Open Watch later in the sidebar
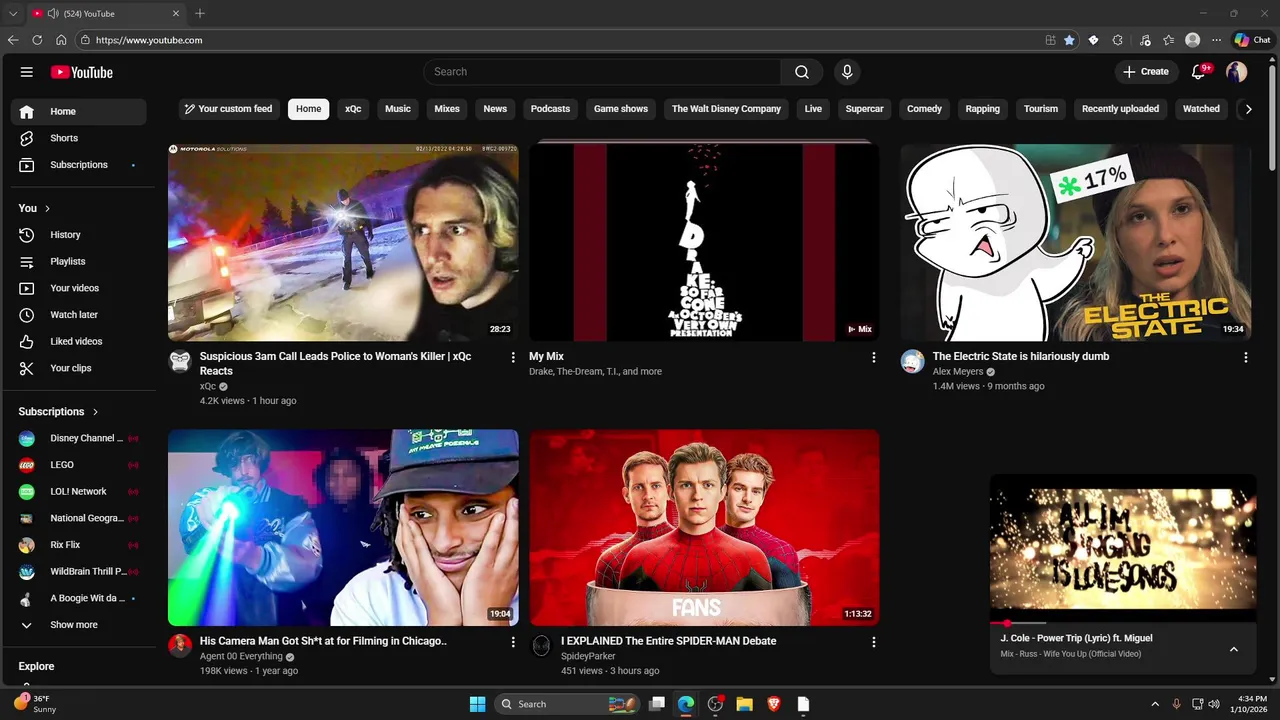Screen dimensions: 1280x720 (79, 315)
